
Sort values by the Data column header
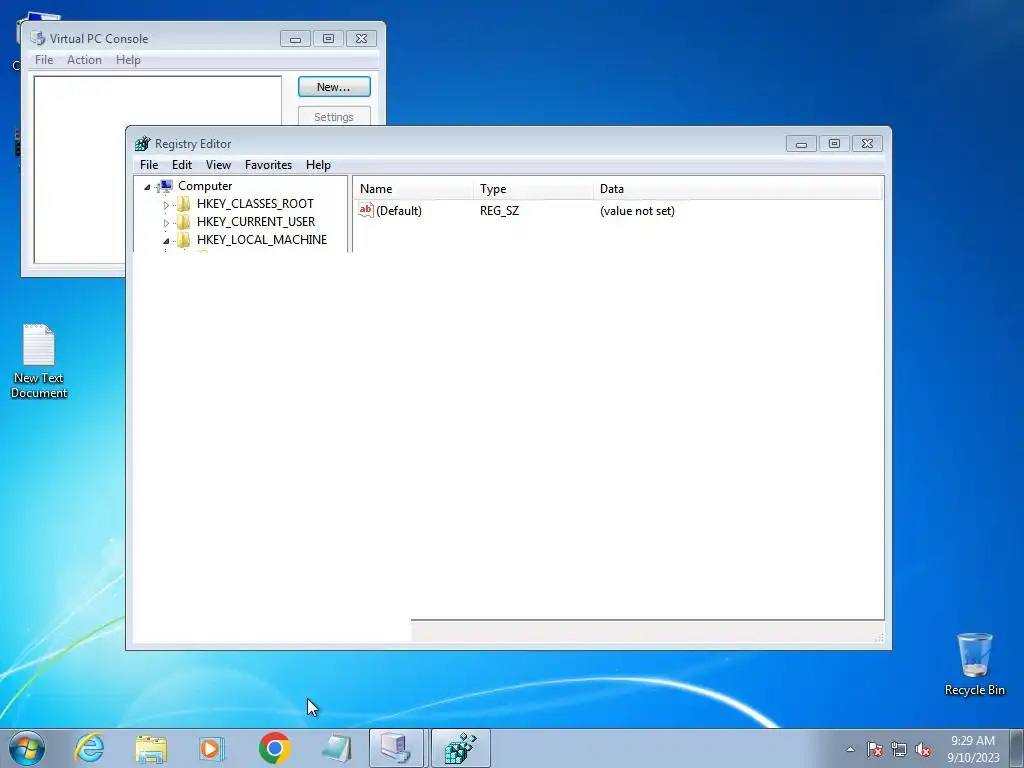[x=738, y=189]
